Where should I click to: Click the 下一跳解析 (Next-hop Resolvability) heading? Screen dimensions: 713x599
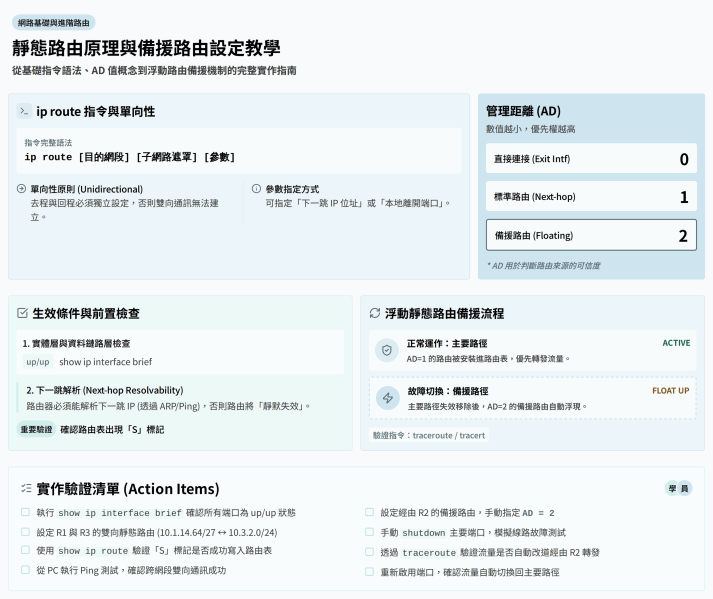105,390
